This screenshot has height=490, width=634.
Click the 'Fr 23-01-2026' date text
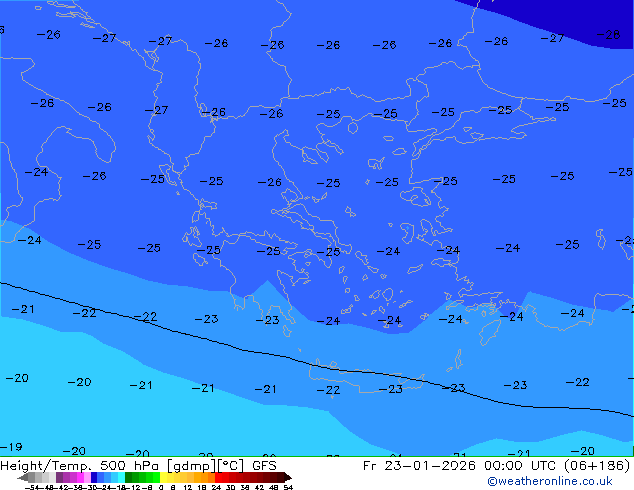tap(419, 466)
